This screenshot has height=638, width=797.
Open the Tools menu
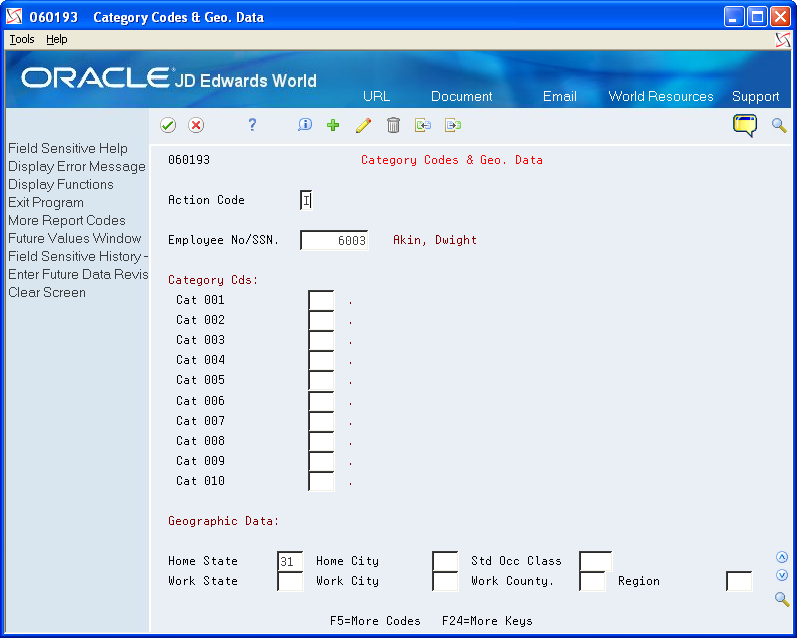pyautogui.click(x=22, y=39)
